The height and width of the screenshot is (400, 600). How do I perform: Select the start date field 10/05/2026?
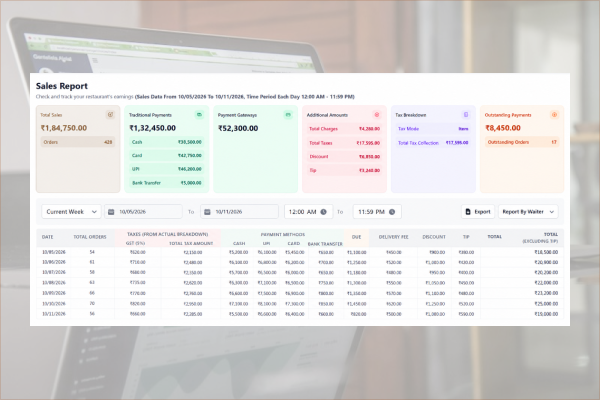point(143,212)
